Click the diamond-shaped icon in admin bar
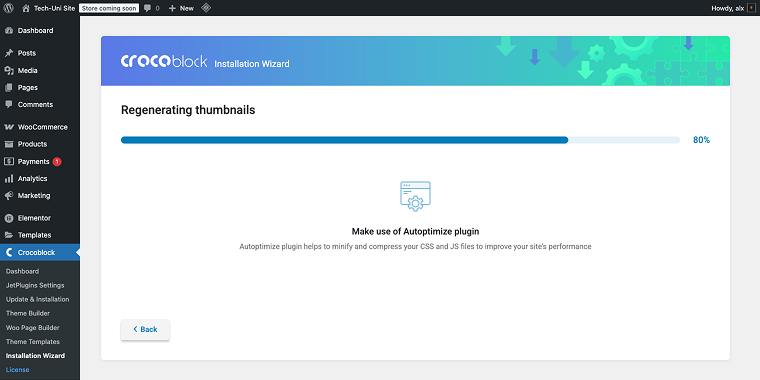This screenshot has height=380, width=760. (x=206, y=8)
